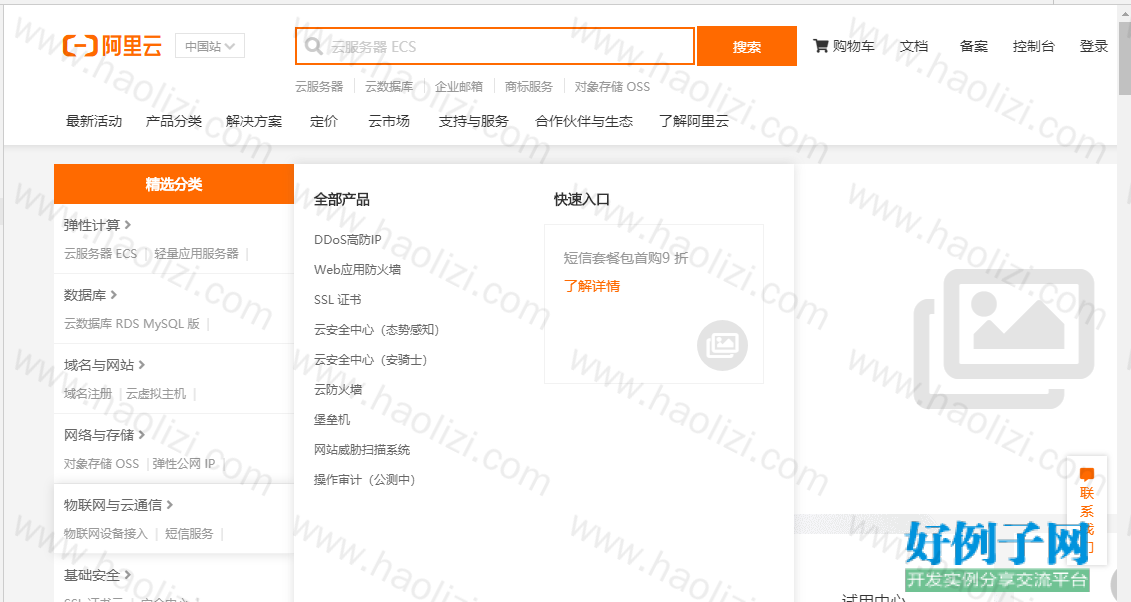
Task: Open 域名注册 link in sidebar
Action: (88, 394)
